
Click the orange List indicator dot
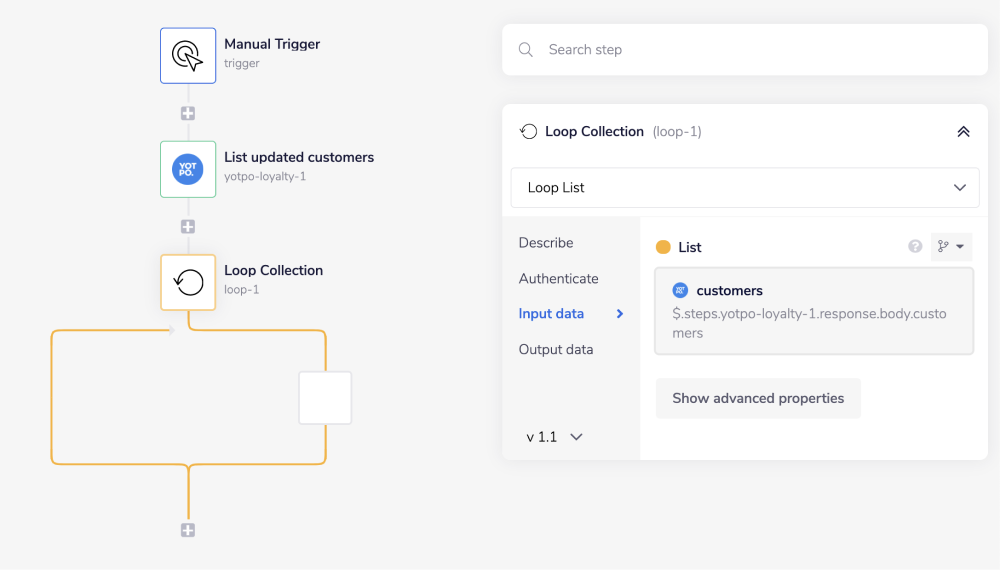(x=663, y=247)
